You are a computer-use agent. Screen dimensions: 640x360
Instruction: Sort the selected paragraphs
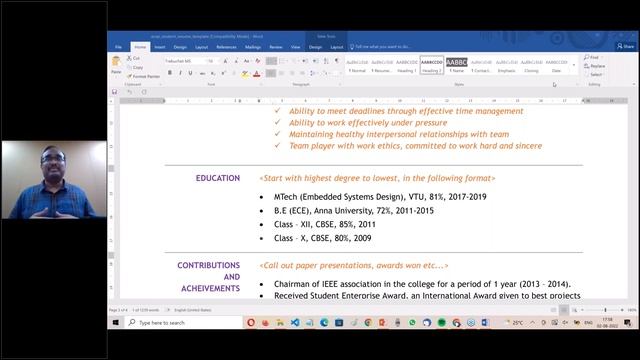pos(326,61)
